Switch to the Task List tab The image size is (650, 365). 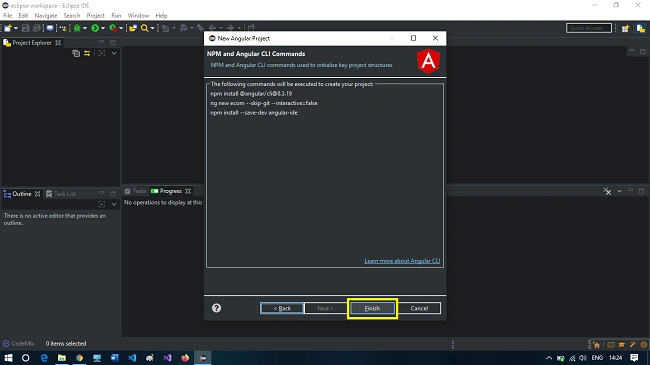[61, 194]
